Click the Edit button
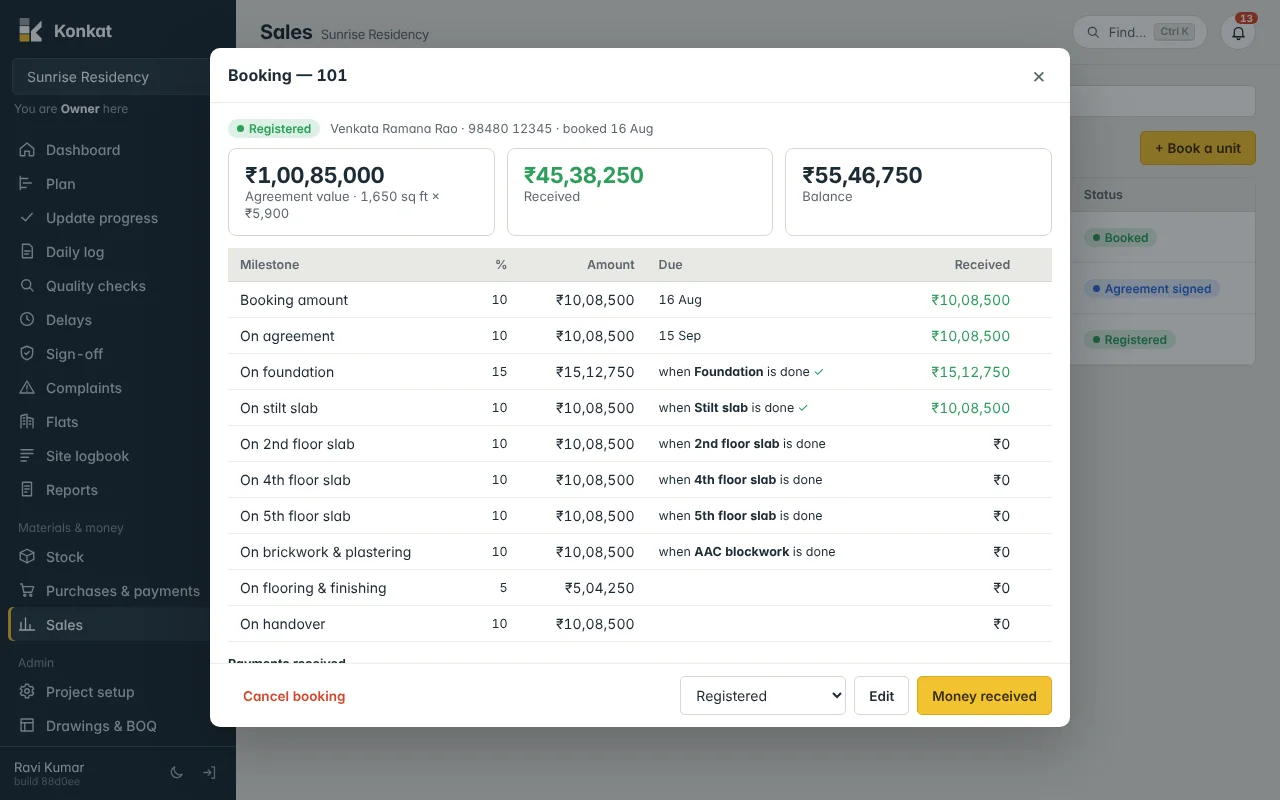Image resolution: width=1280 pixels, height=800 pixels. click(881, 696)
